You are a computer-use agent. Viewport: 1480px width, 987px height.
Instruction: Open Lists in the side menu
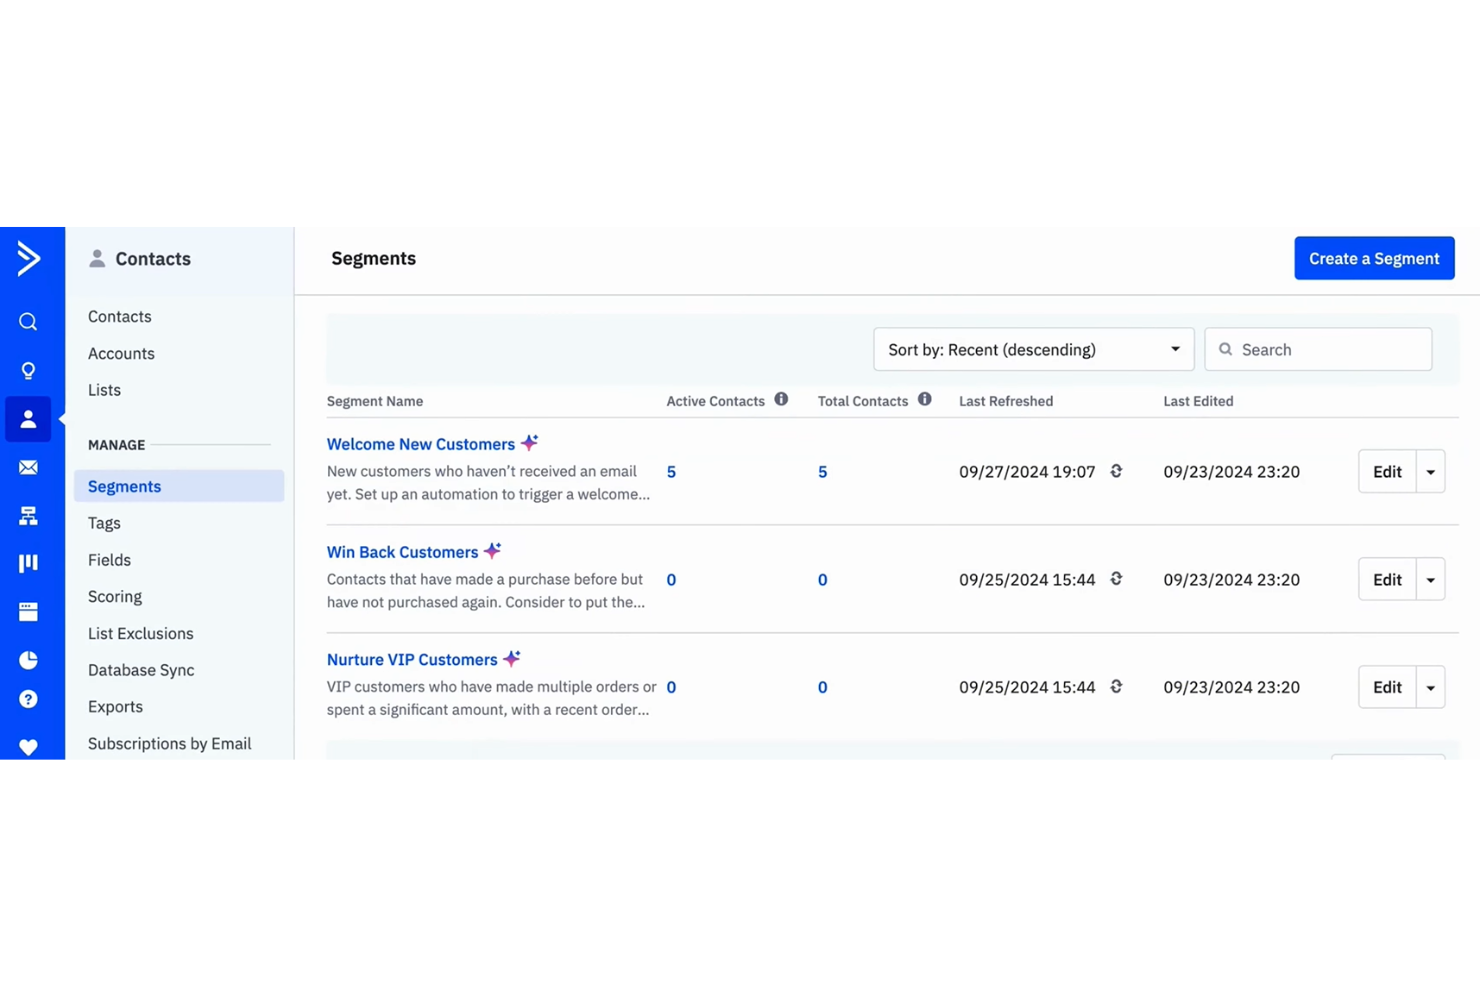(104, 390)
